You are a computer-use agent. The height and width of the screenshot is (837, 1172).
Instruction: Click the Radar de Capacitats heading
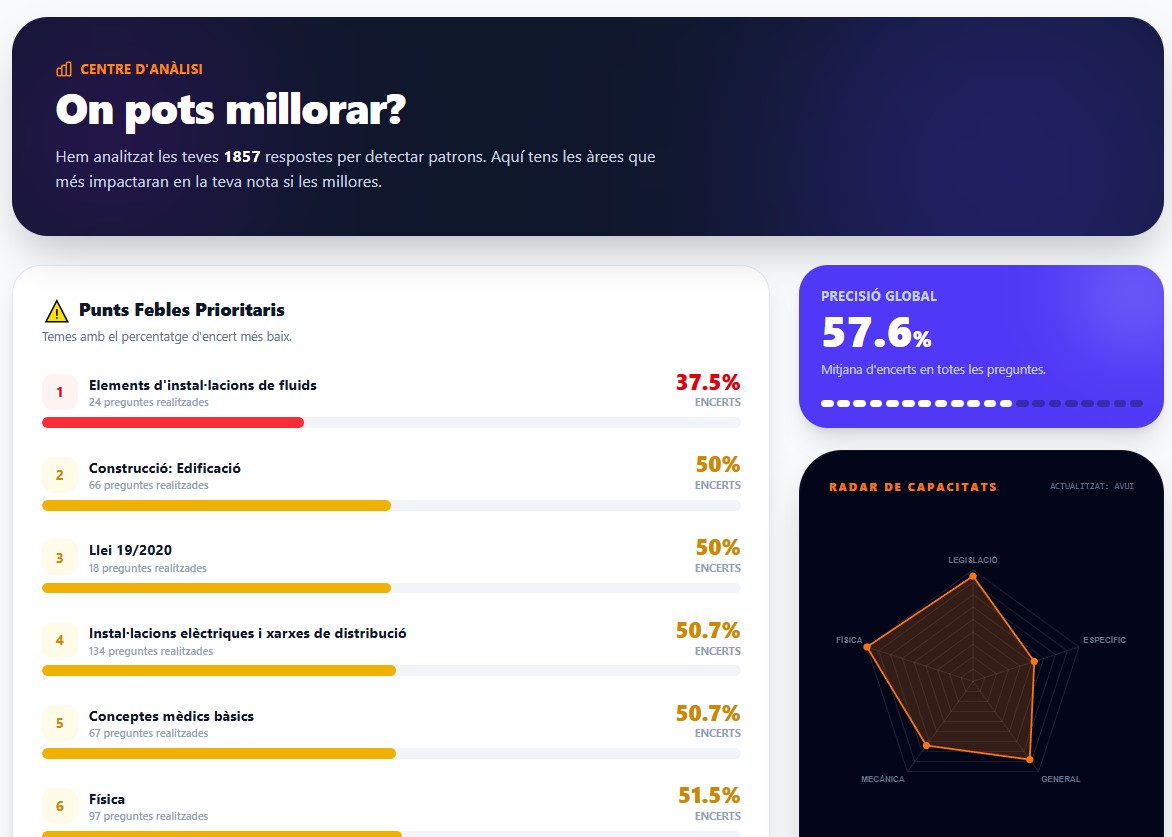pyautogui.click(x=913, y=487)
